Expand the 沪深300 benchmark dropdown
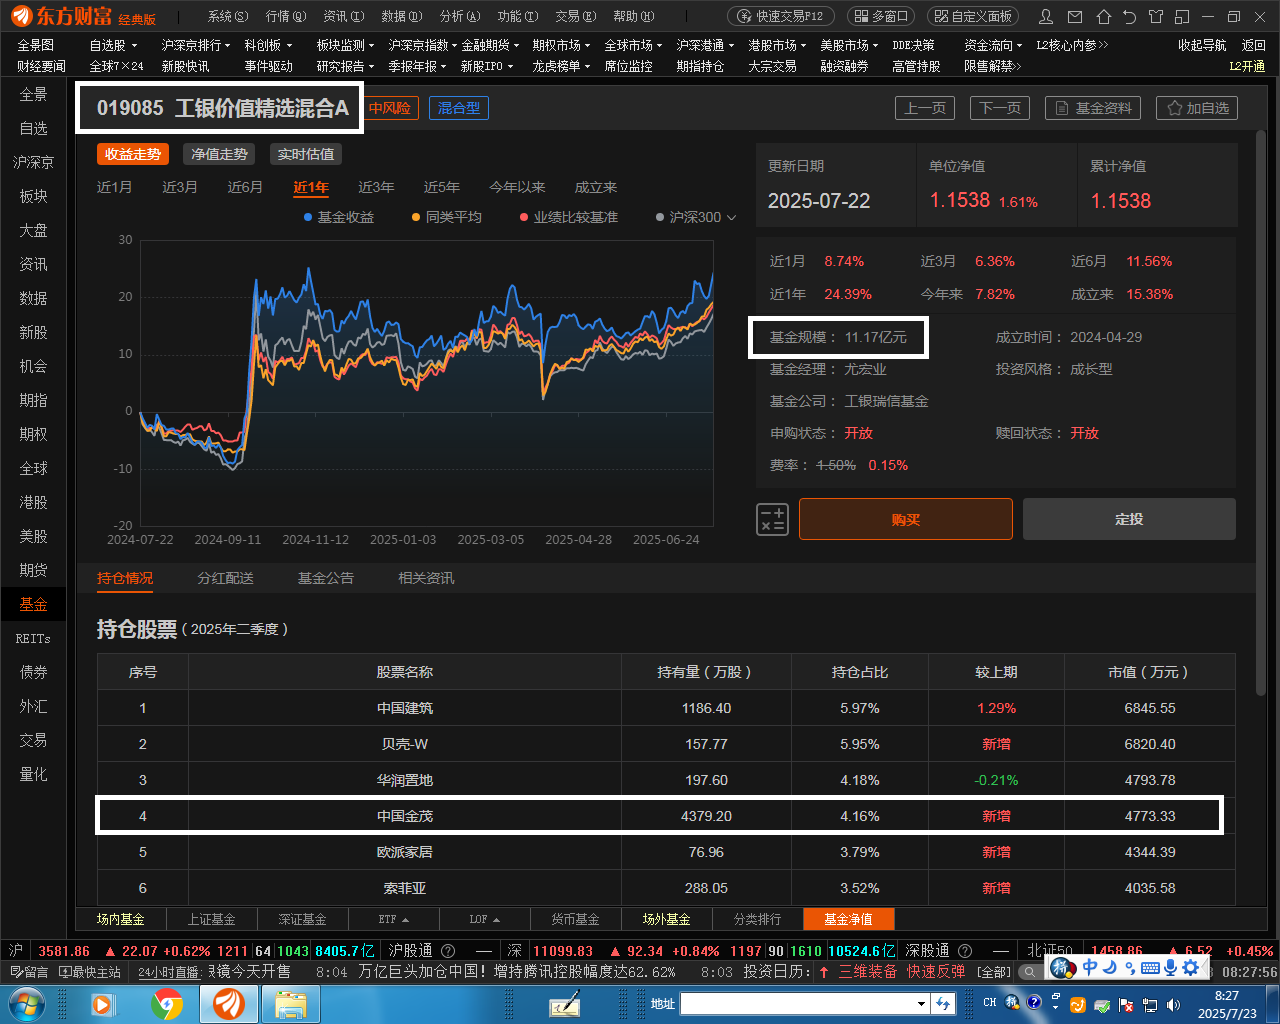 pos(731,217)
